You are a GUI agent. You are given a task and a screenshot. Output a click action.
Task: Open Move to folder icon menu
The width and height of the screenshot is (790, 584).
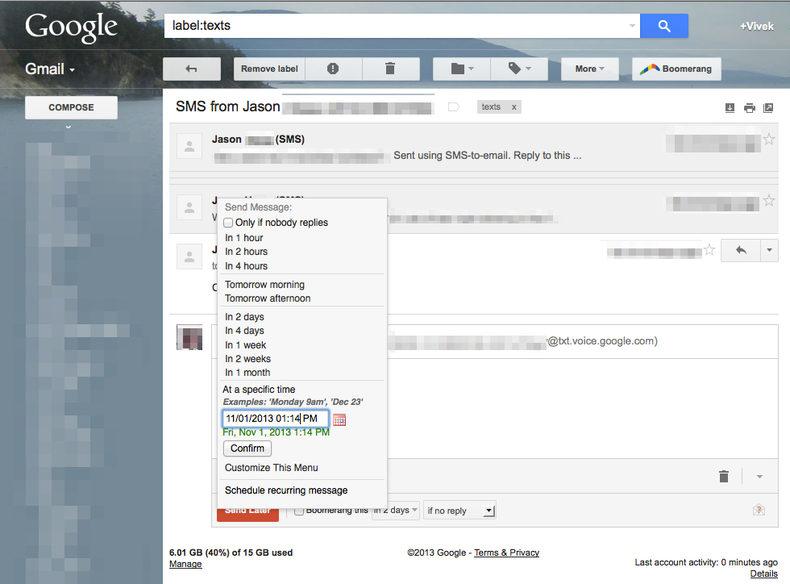[x=462, y=69]
